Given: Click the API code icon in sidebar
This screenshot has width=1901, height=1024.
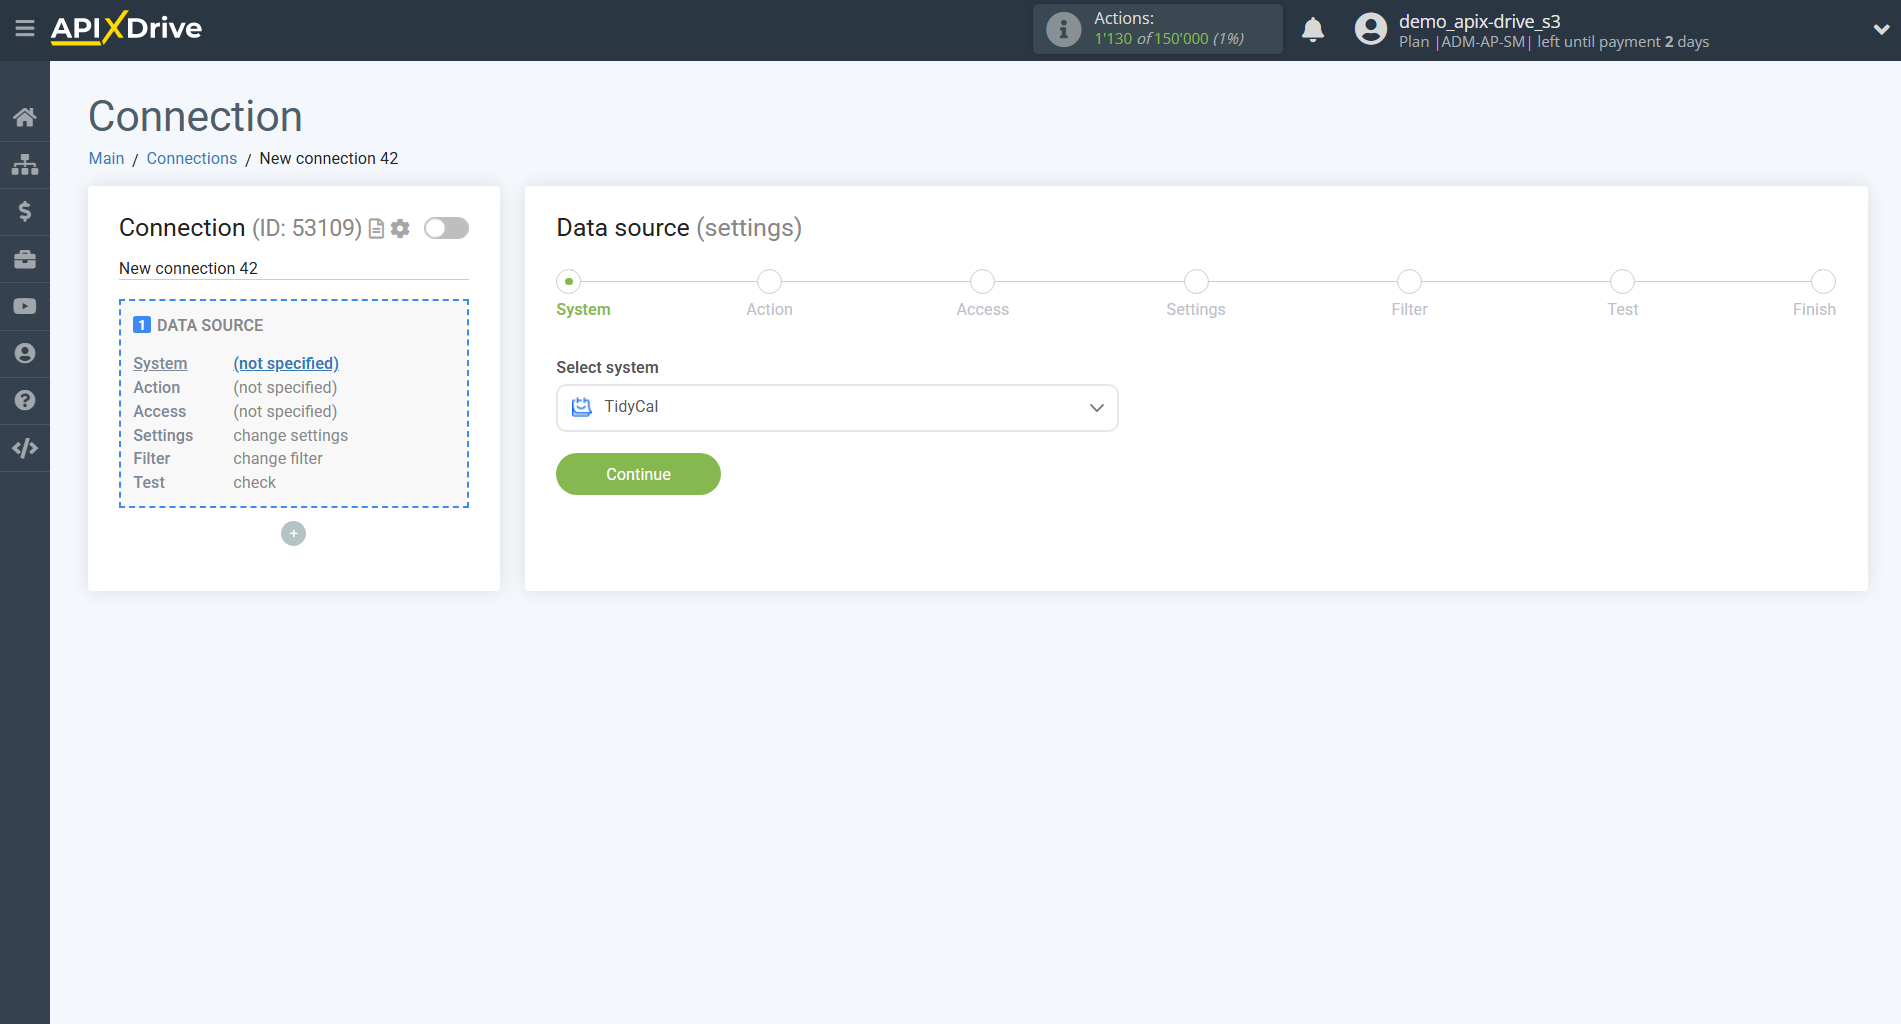Looking at the screenshot, I should 25,447.
